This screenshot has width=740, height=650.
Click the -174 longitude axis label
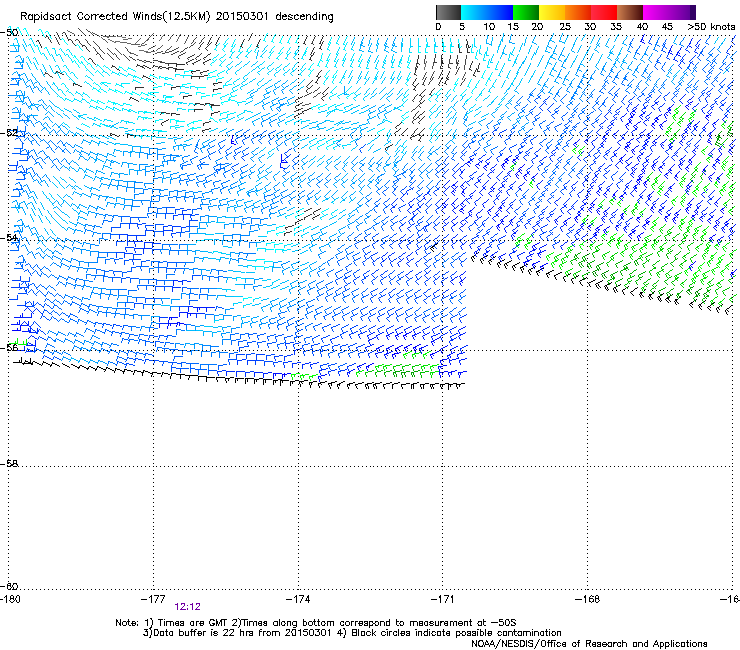point(298,599)
